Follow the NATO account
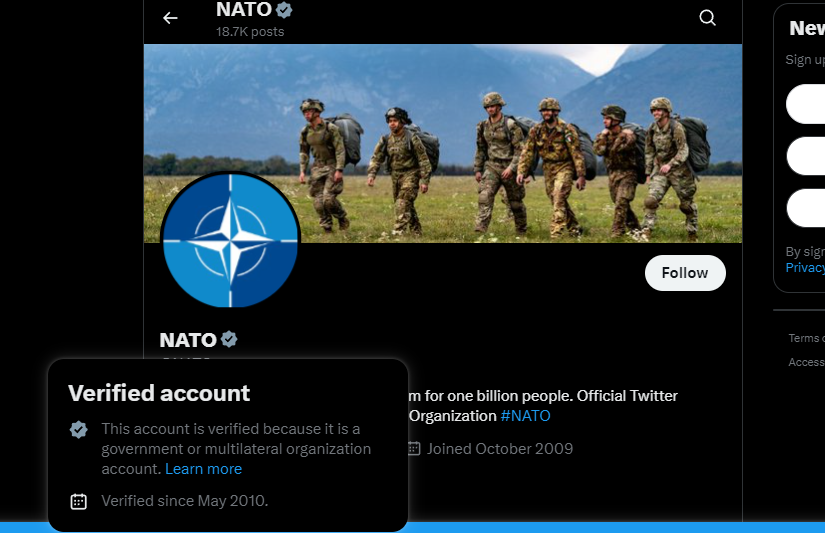Image resolution: width=825 pixels, height=533 pixels. click(x=685, y=273)
